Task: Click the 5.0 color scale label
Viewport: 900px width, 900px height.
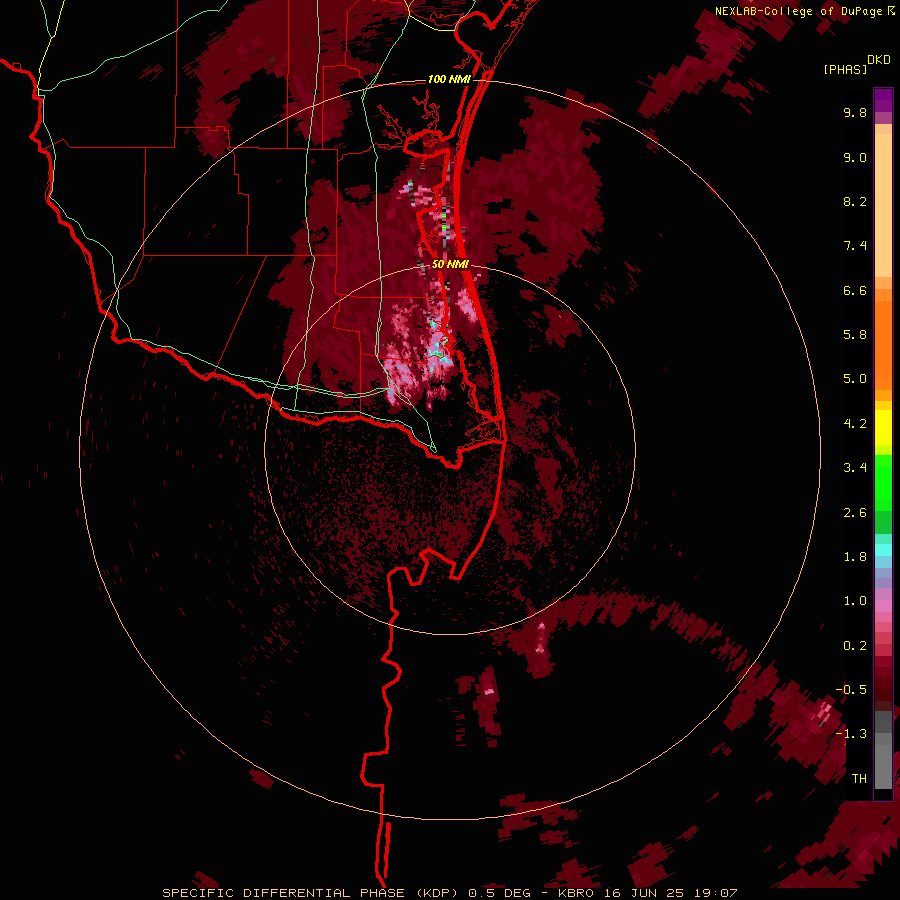Action: pyautogui.click(x=855, y=379)
